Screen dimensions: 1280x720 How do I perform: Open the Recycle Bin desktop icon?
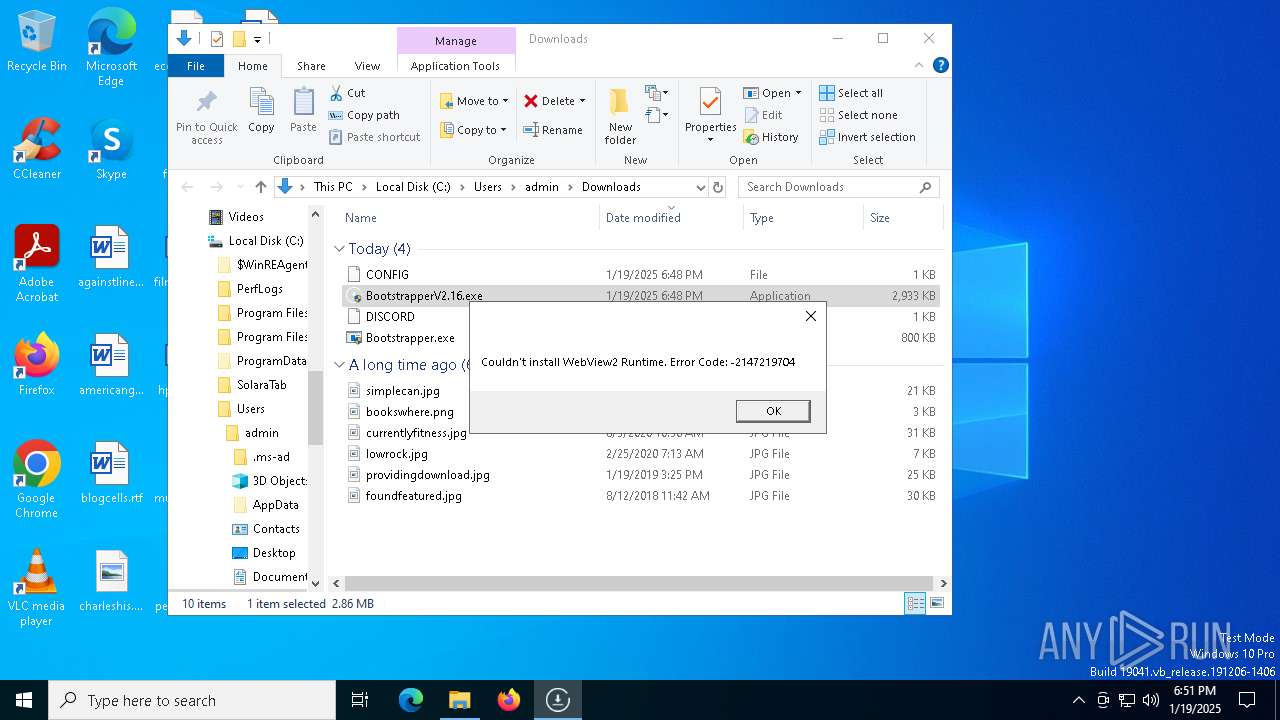[x=36, y=42]
